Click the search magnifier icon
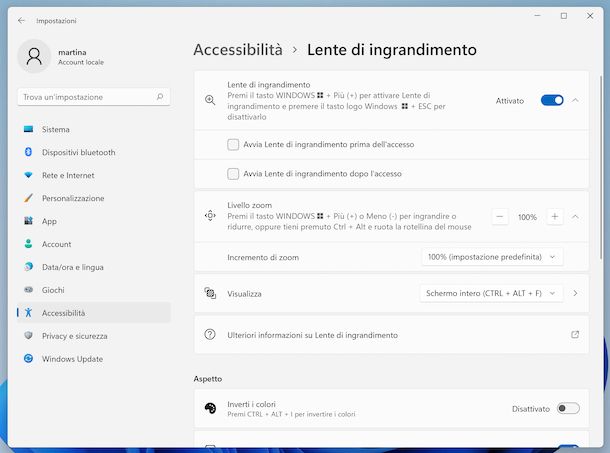 click(x=160, y=97)
